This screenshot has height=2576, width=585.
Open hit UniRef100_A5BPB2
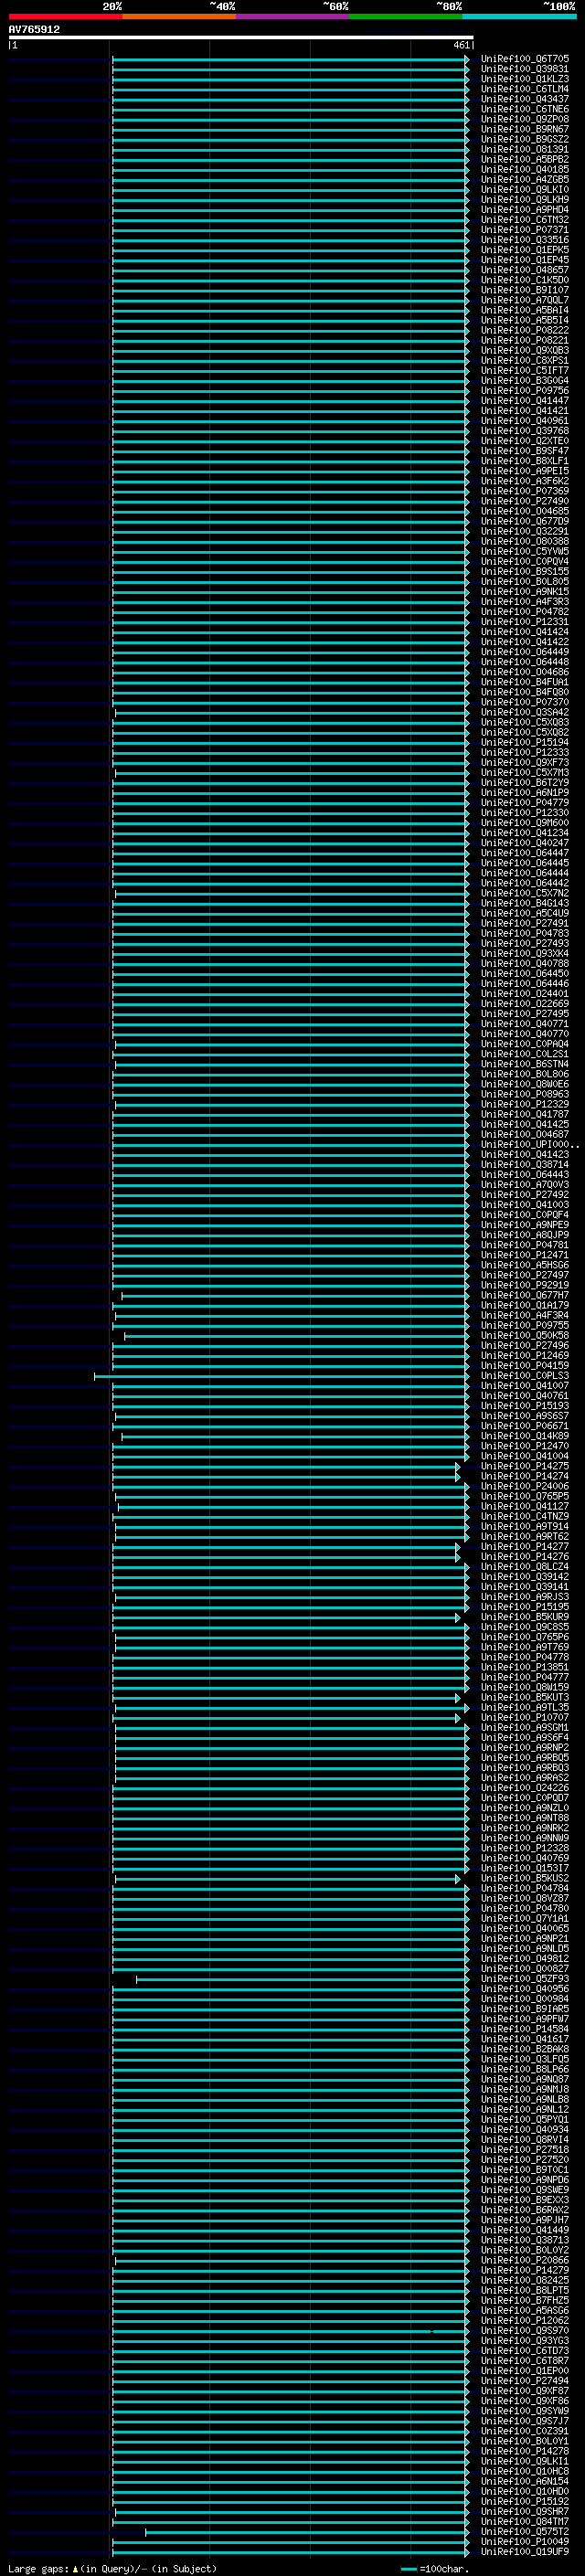point(524,159)
